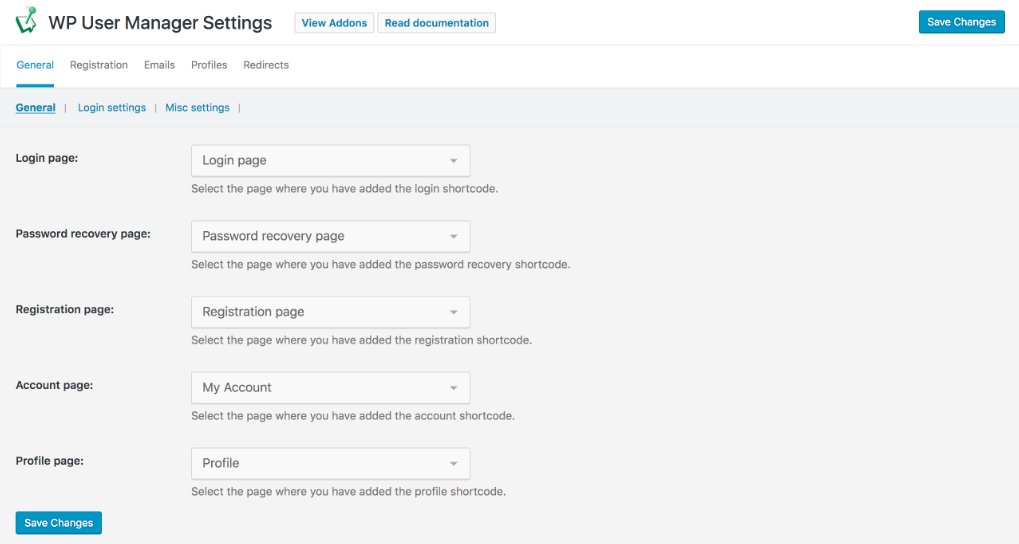Viewport: 1019px width, 544px height.
Task: Select the General main tab
Action: click(35, 65)
